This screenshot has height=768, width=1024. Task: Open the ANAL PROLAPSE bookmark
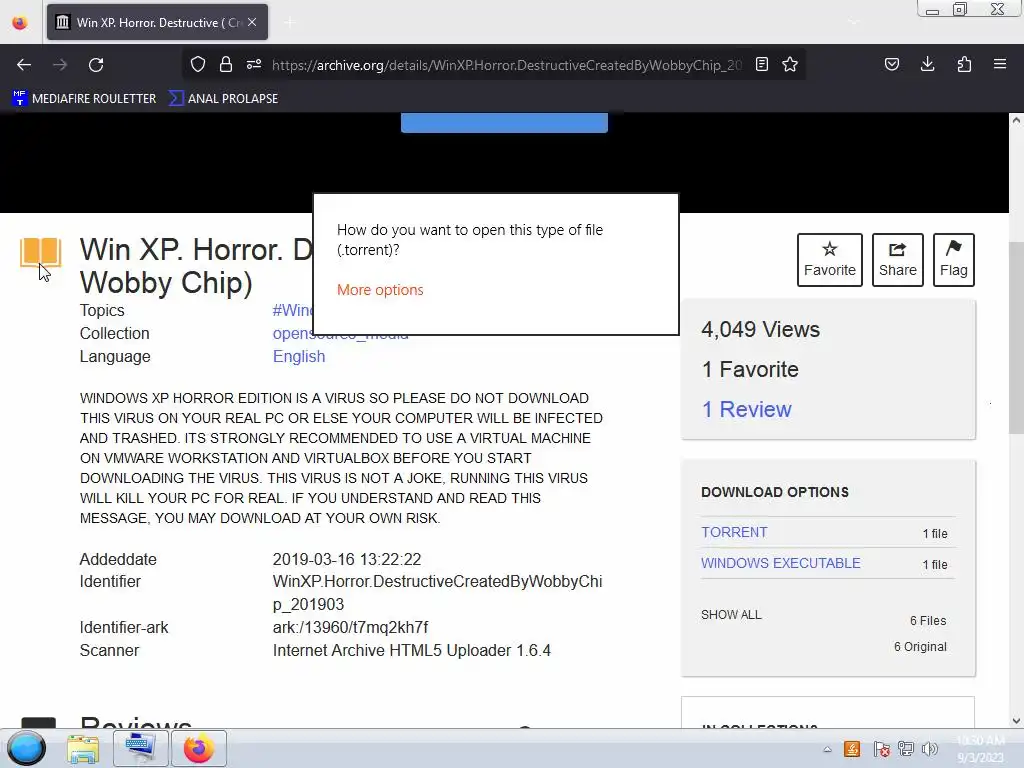point(223,99)
